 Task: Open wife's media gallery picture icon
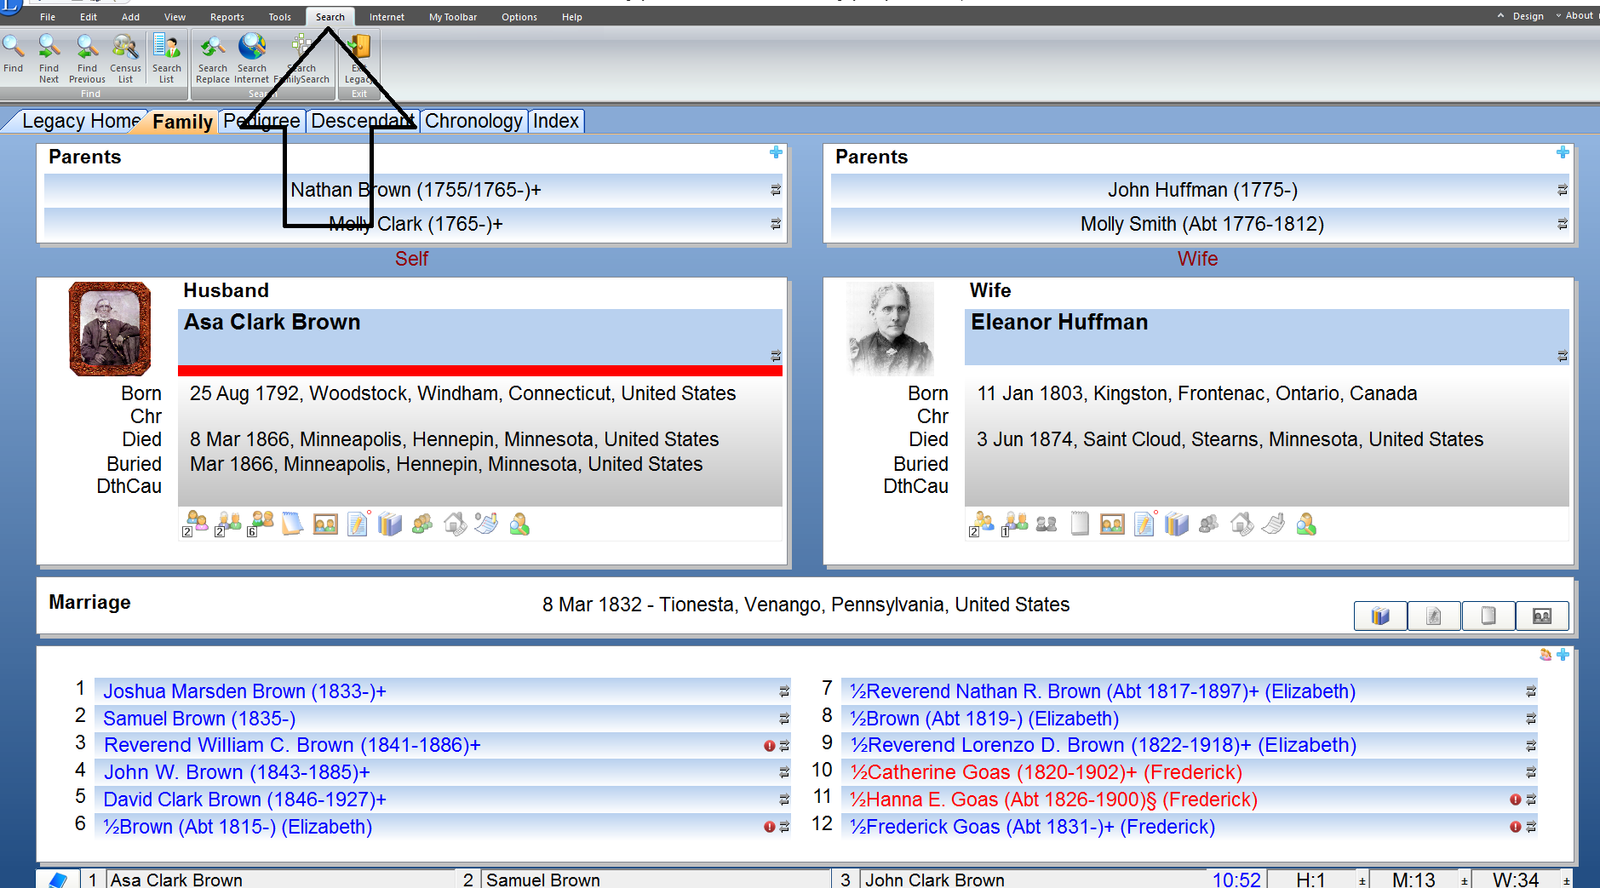(x=1112, y=524)
